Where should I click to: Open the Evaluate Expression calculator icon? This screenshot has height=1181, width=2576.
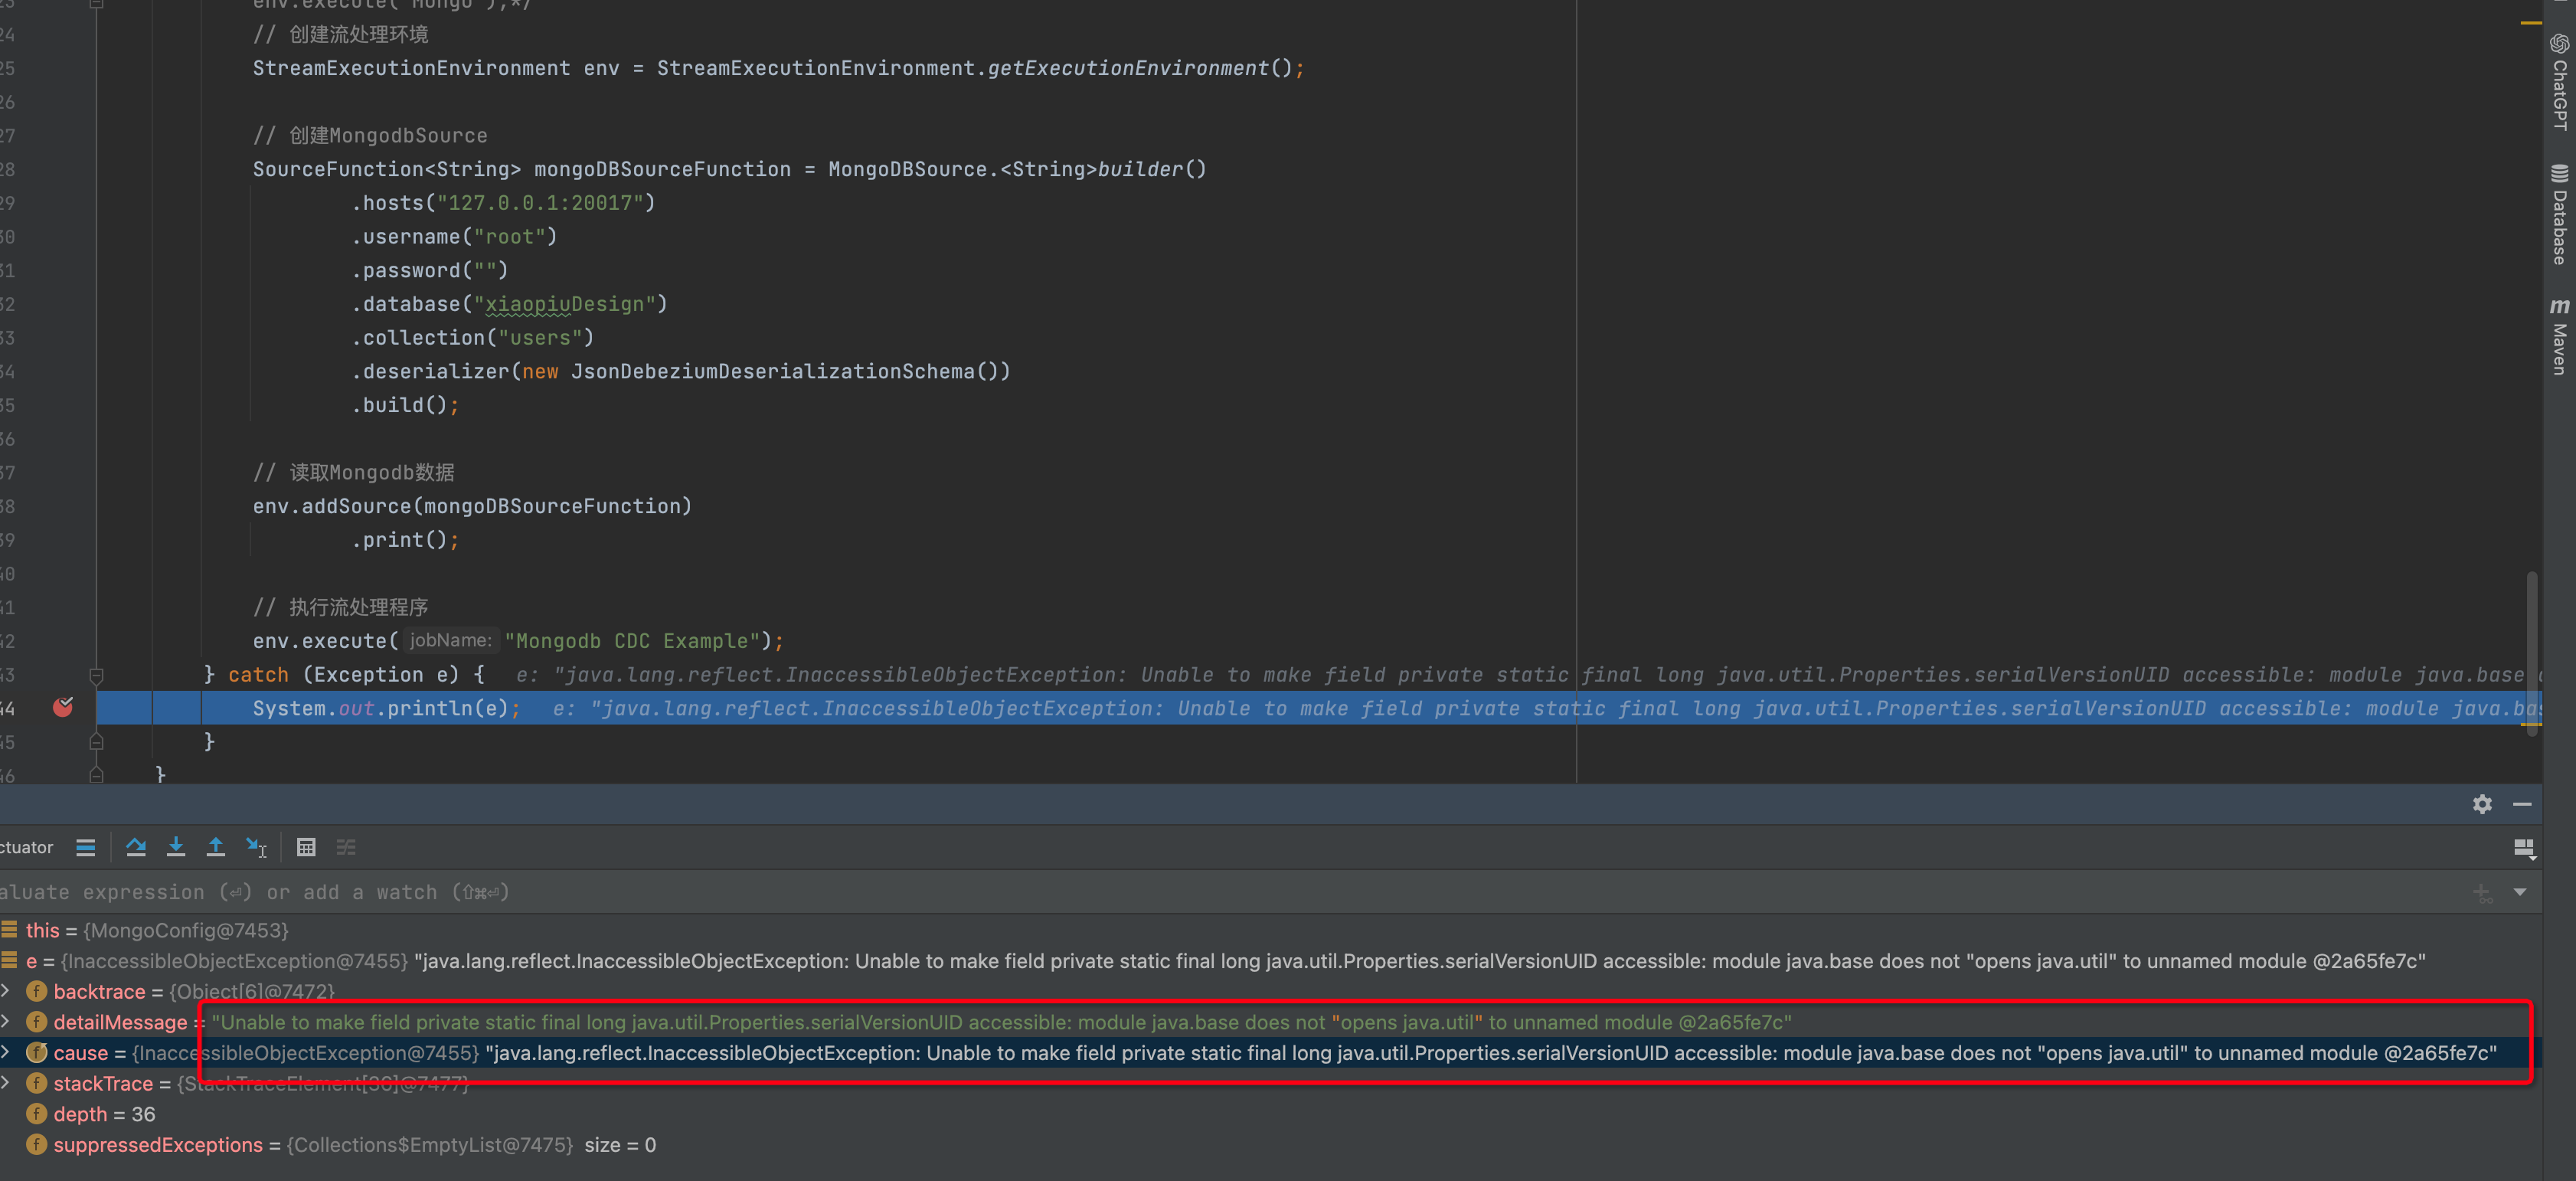[x=306, y=847]
